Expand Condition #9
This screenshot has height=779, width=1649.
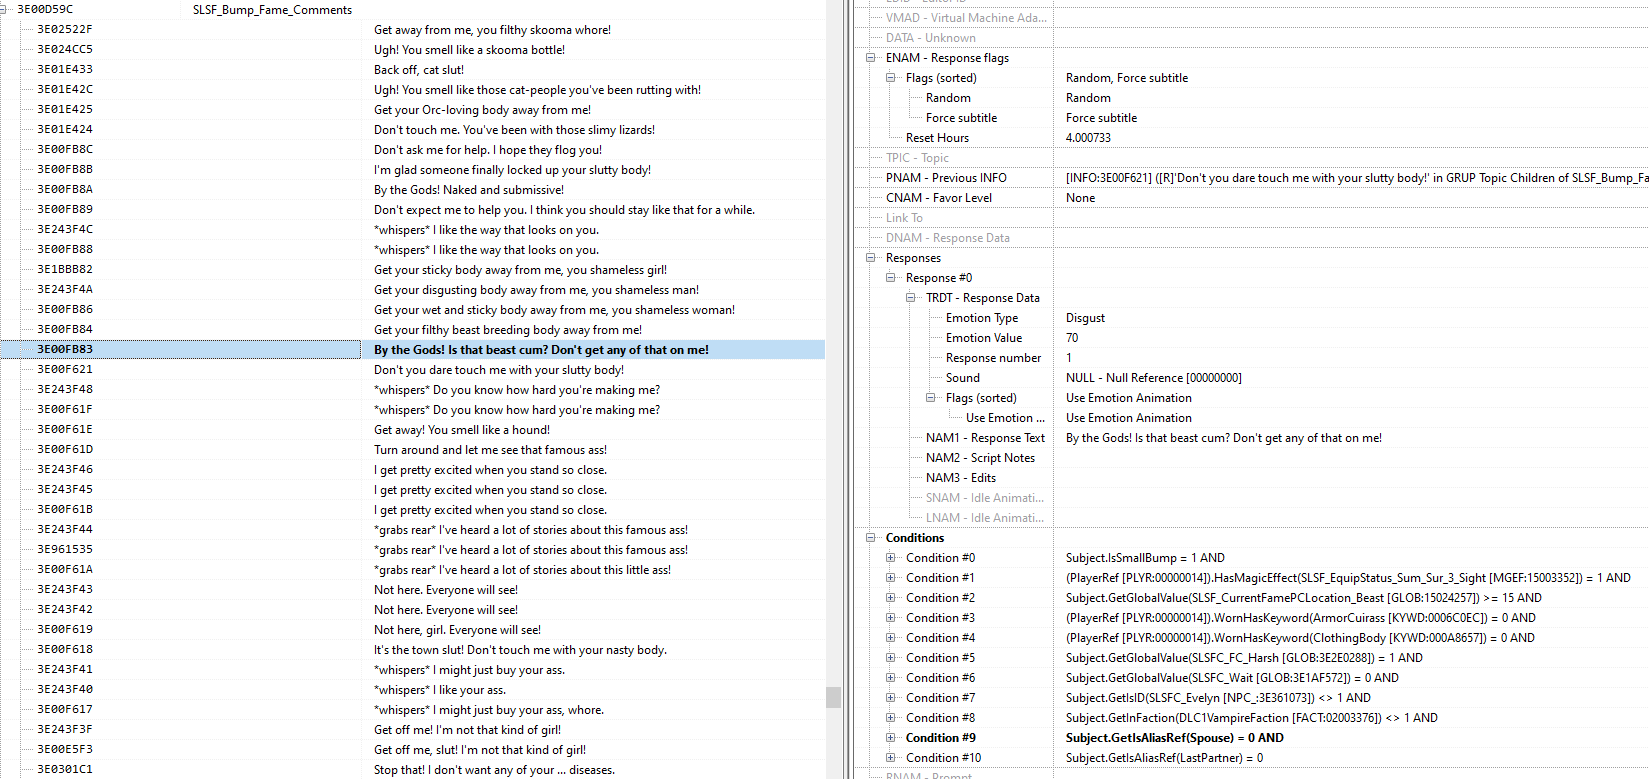(x=891, y=738)
